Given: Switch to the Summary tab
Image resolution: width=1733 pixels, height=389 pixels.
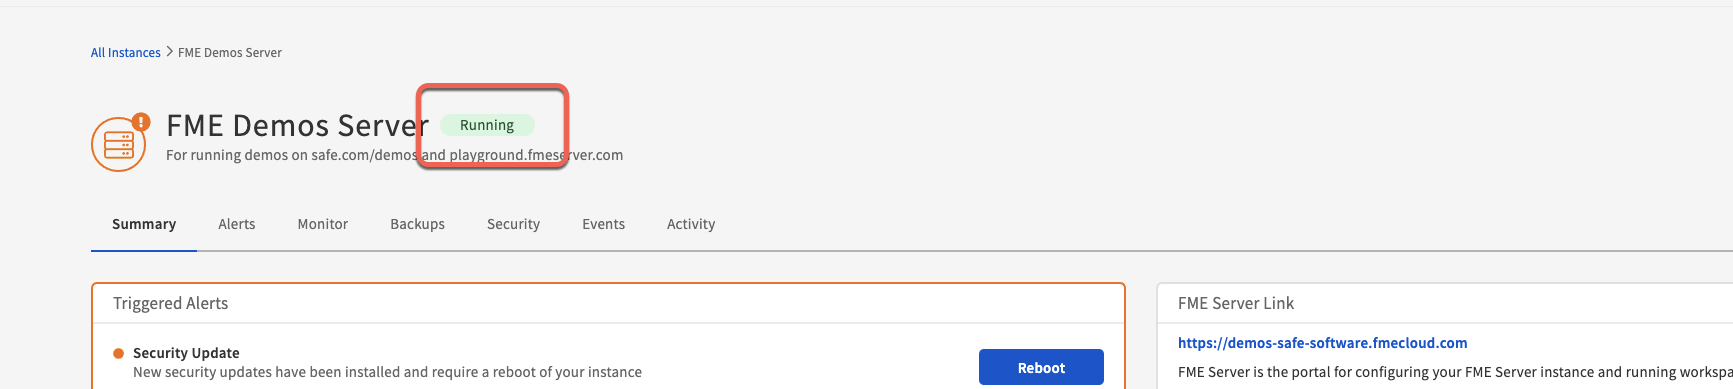Looking at the screenshot, I should tap(144, 224).
